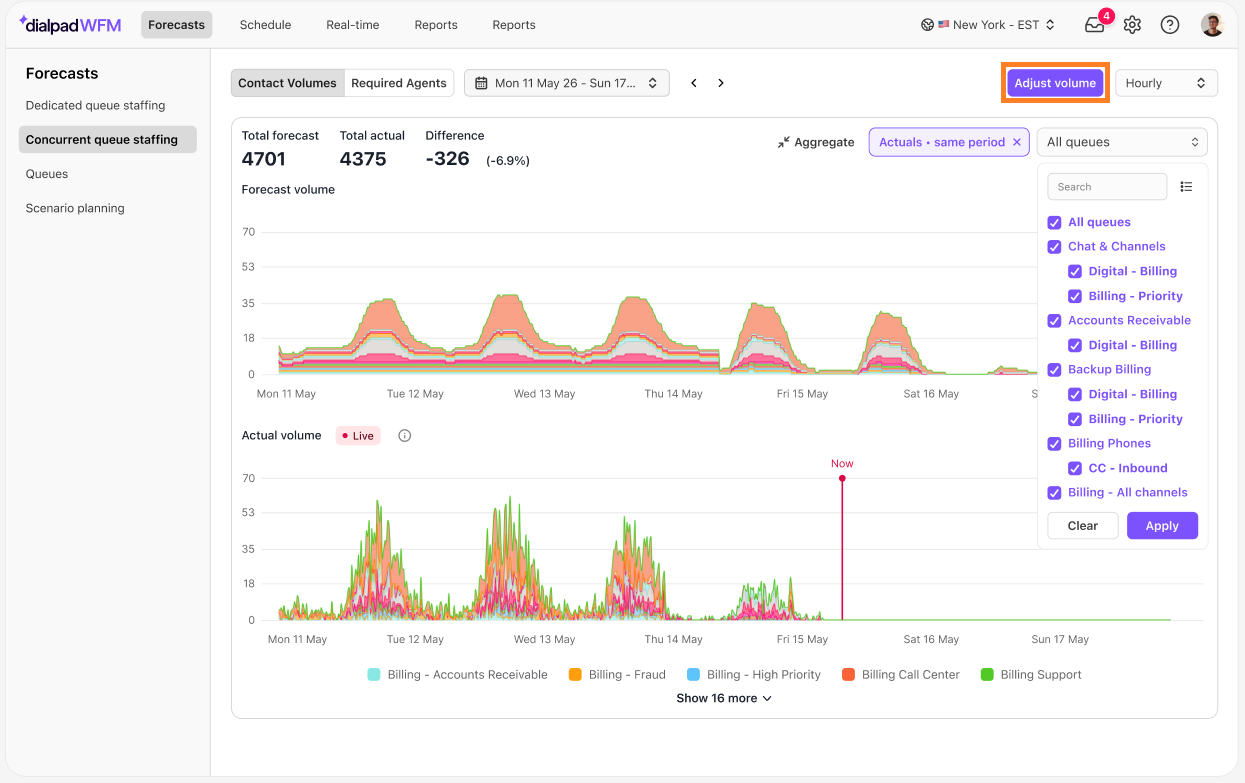The width and height of the screenshot is (1245, 783).
Task: Click the Difference value -326
Action: click(447, 159)
